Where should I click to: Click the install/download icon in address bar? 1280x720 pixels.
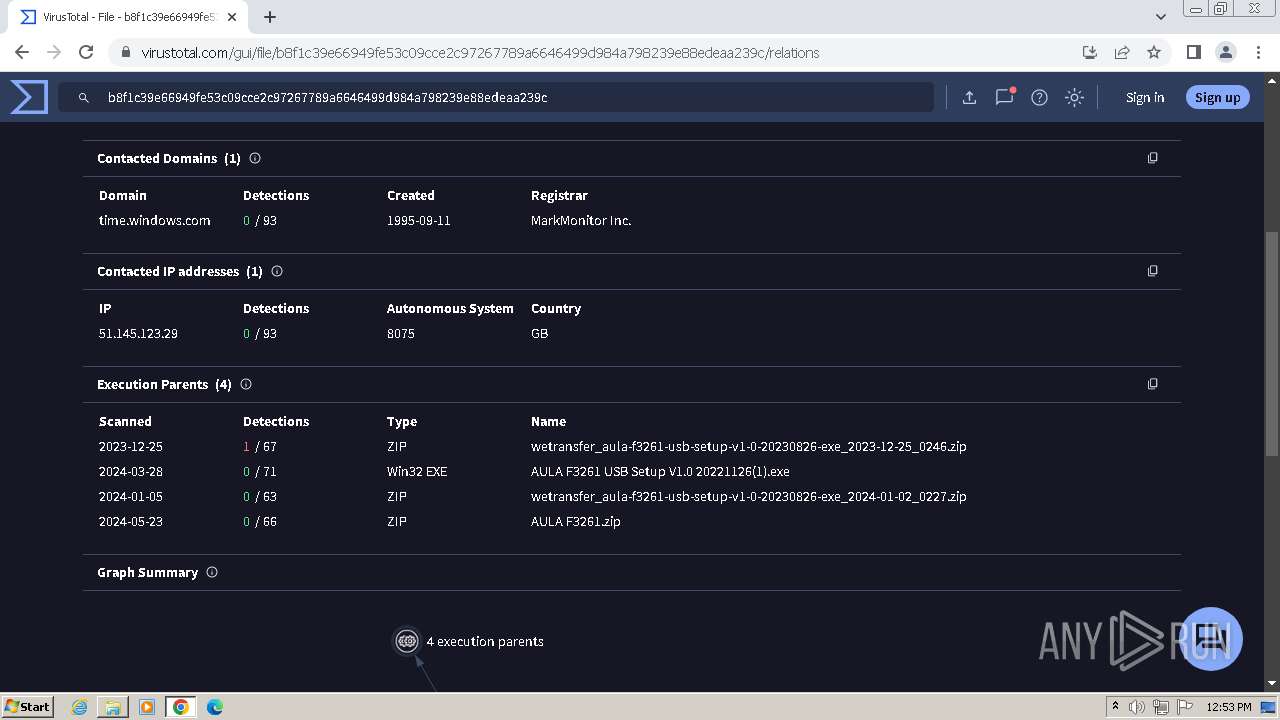(x=1090, y=52)
